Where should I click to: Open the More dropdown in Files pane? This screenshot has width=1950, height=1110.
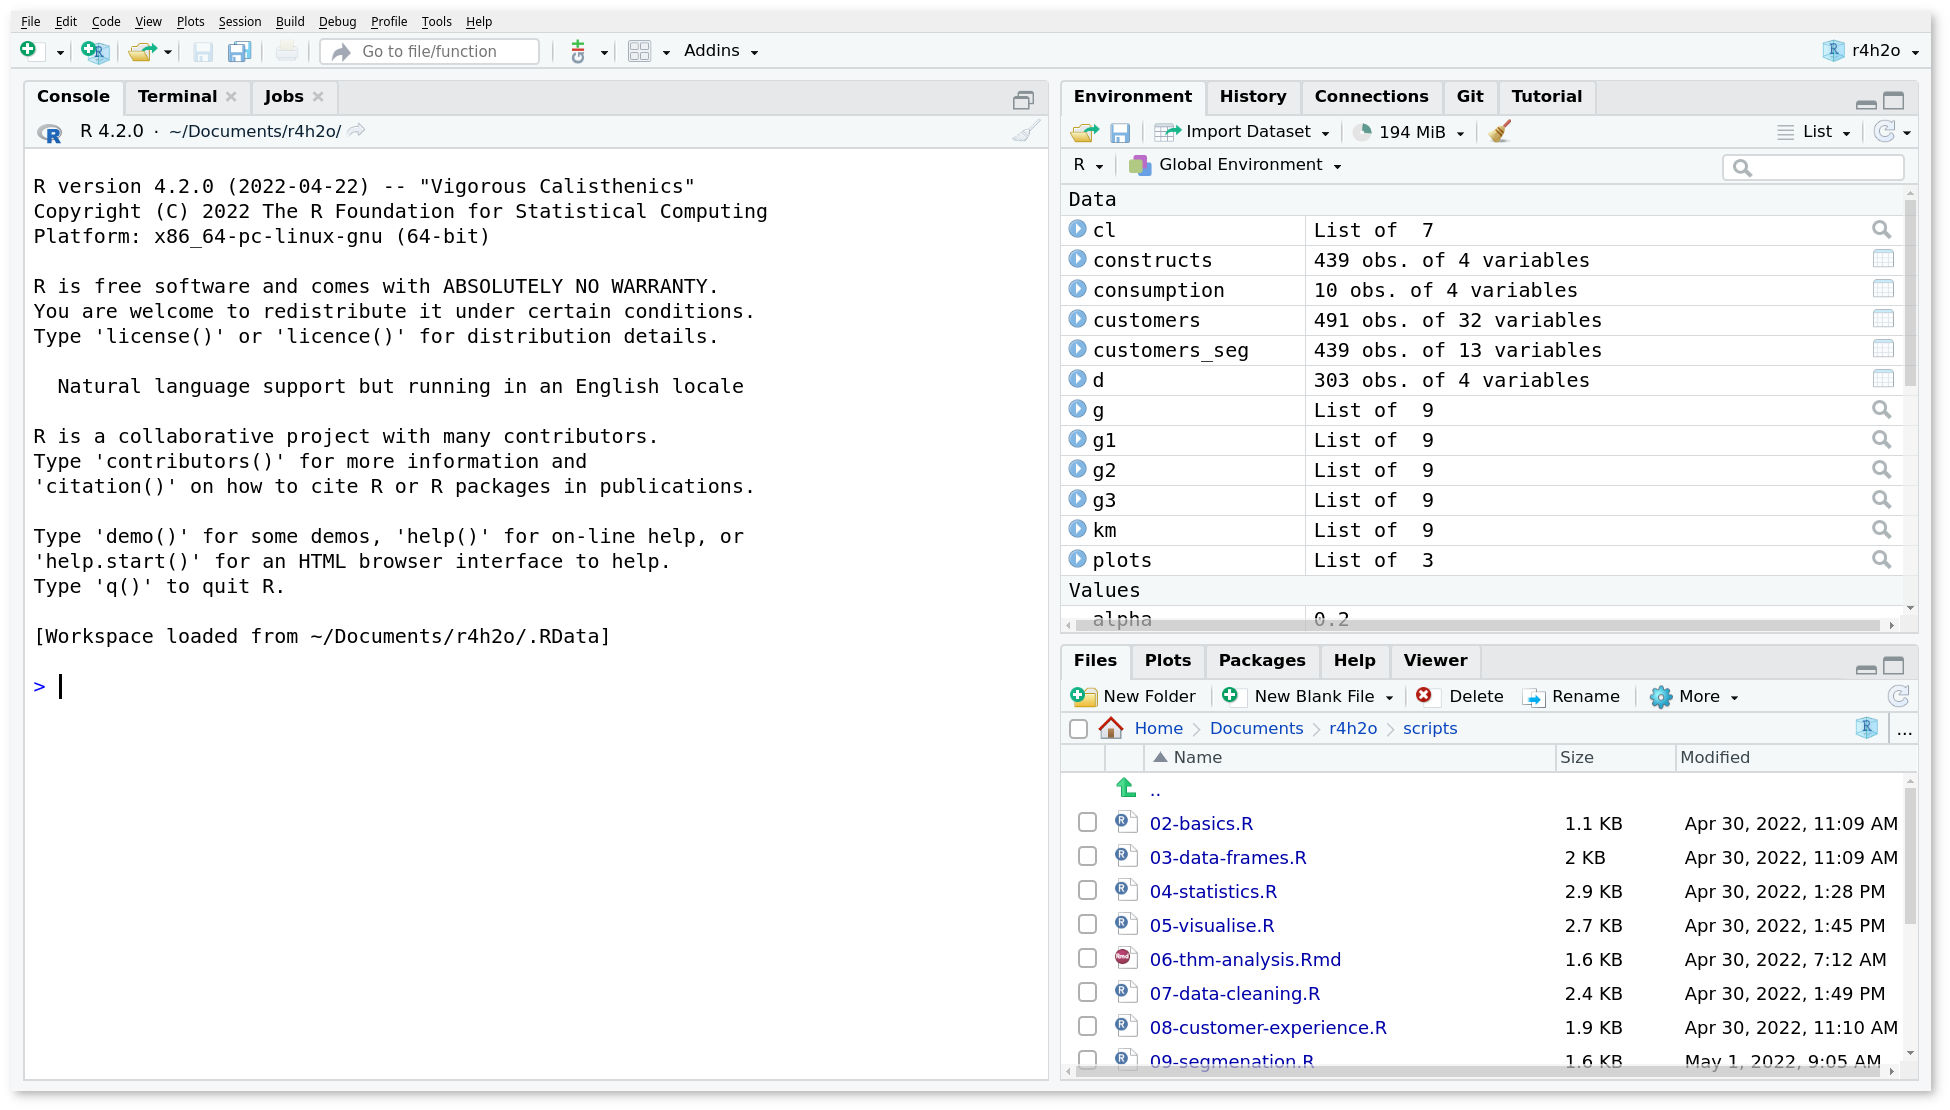click(x=1694, y=696)
